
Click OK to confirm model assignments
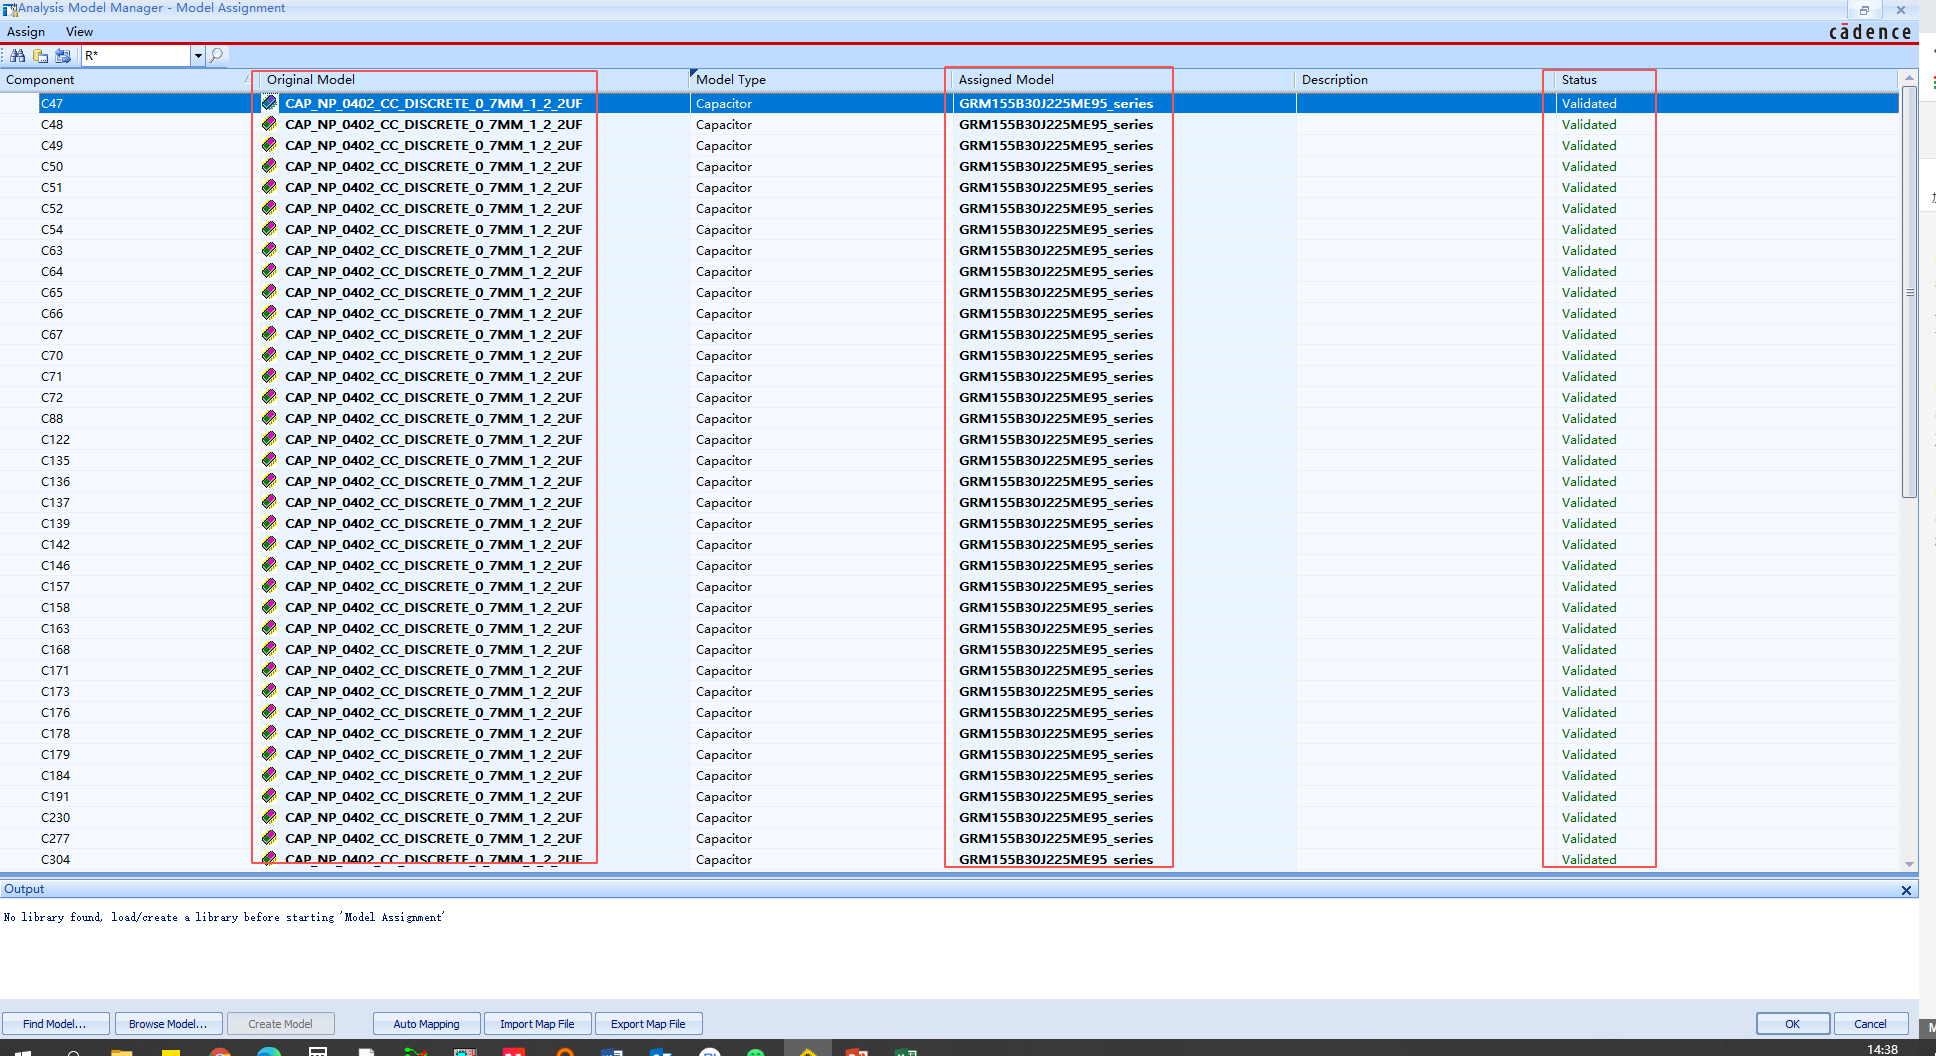click(1793, 1023)
